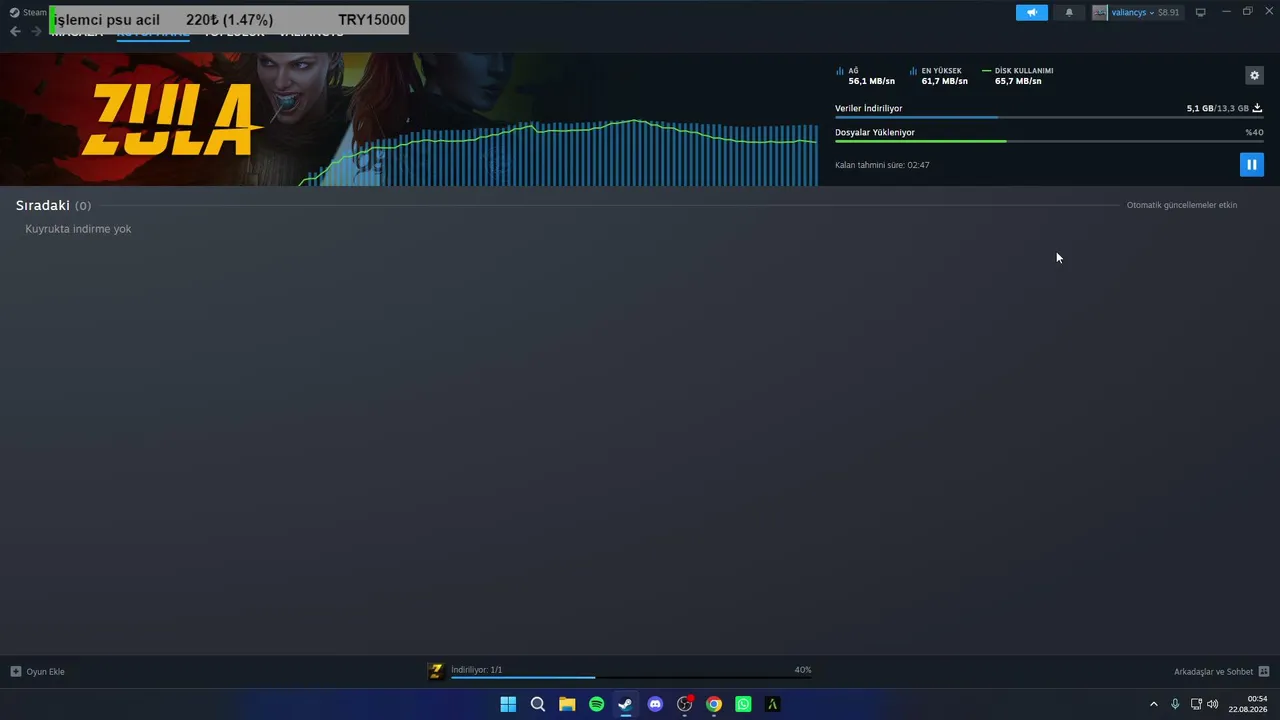This screenshot has height=720, width=1280.
Task: Switch Steam to Big Picture mode
Action: pos(1201,13)
